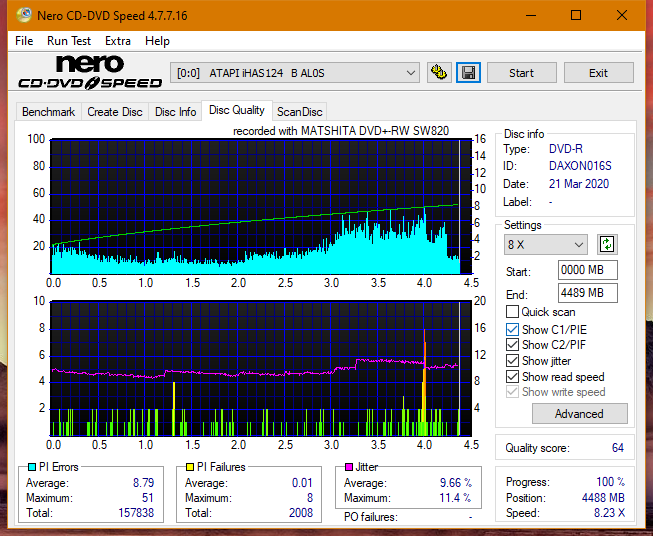The image size is (653, 536).
Task: Click the magenta Jitter legend swatch
Action: point(349,467)
